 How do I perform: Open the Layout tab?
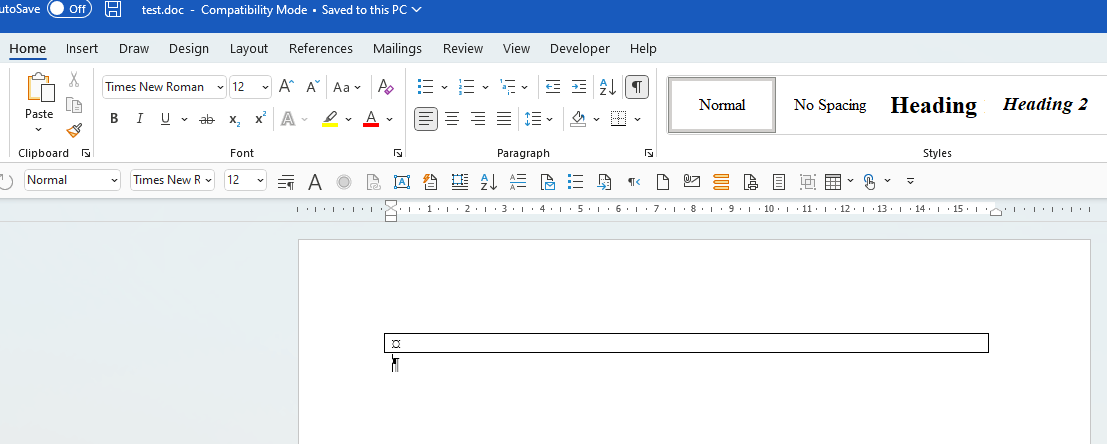coord(249,49)
